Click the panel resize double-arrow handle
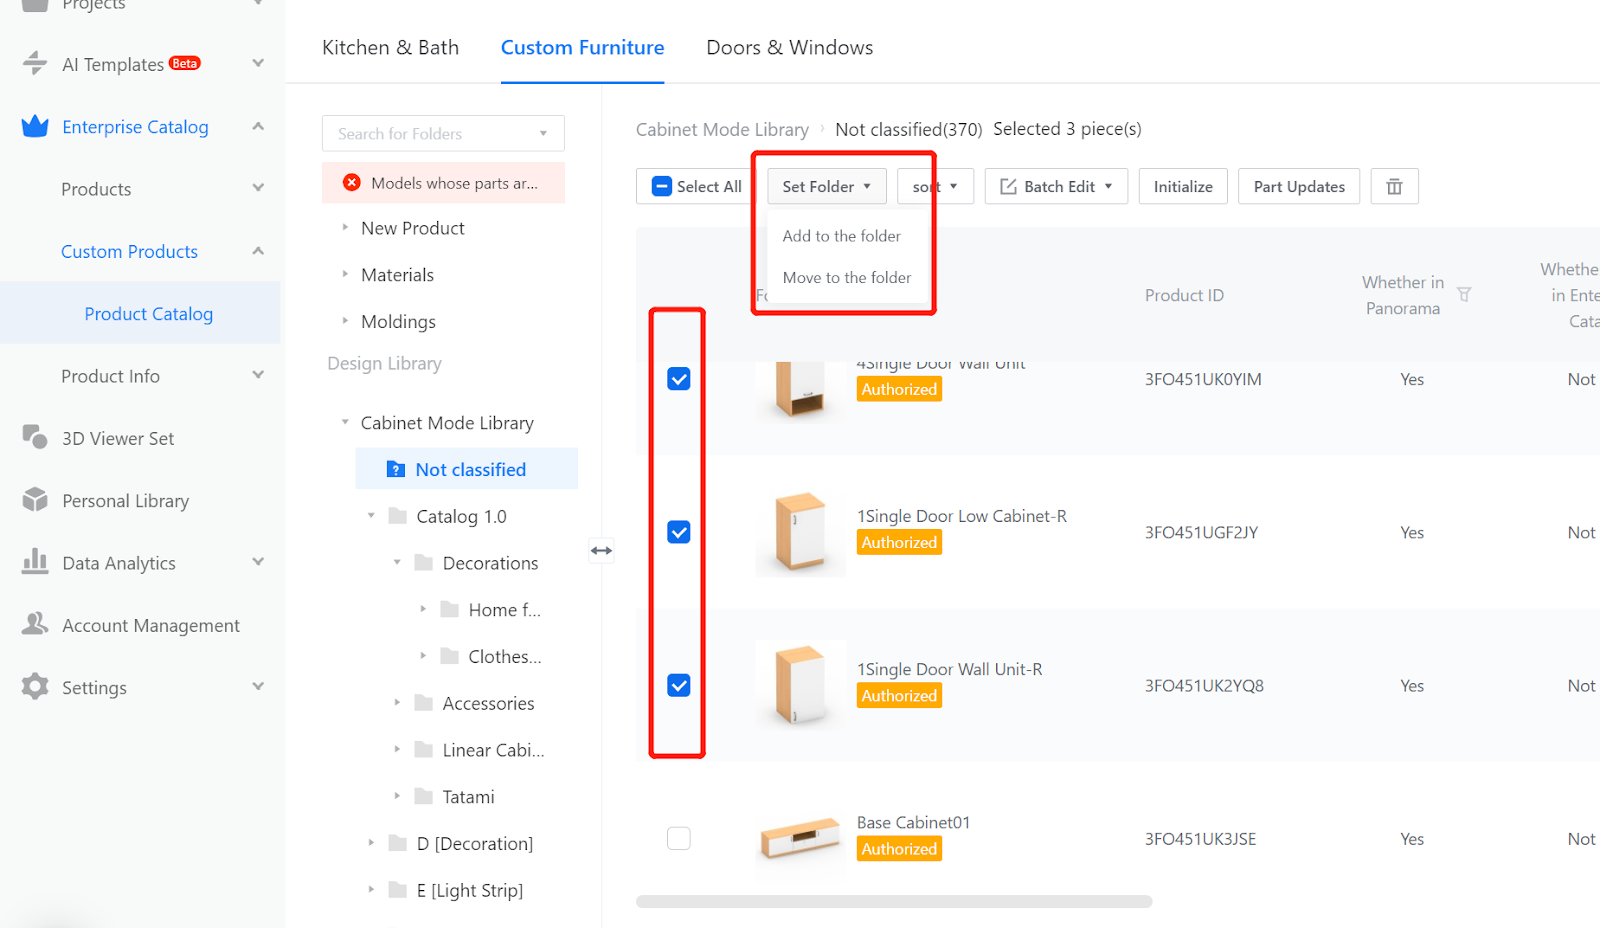This screenshot has height=928, width=1600. tap(601, 550)
